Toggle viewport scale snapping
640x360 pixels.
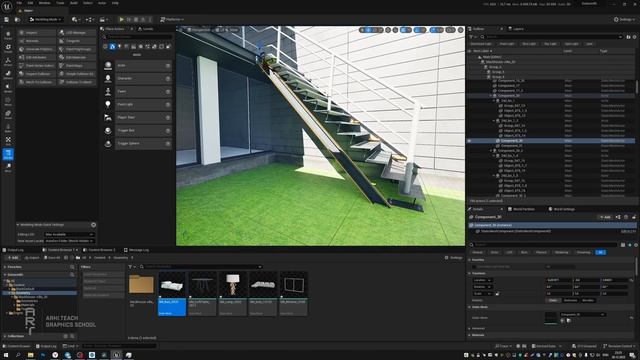click(x=433, y=30)
